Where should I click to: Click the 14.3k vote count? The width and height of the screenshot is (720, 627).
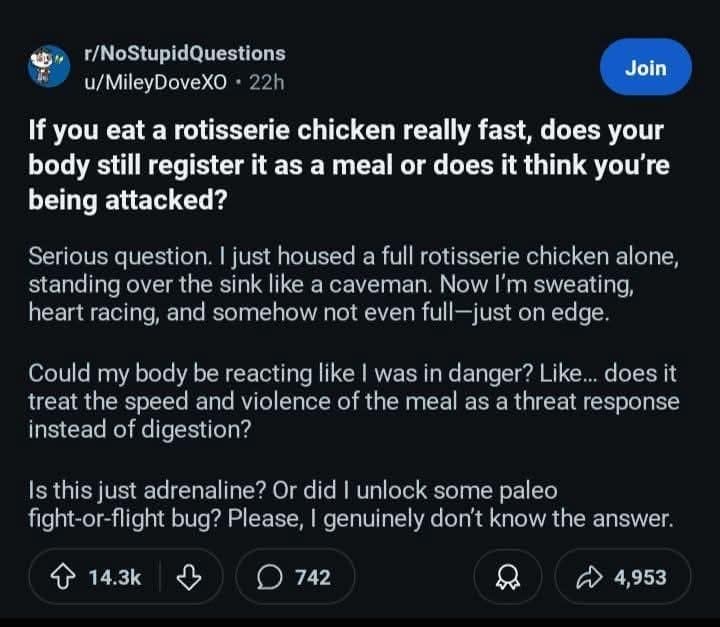pyautogui.click(x=115, y=576)
